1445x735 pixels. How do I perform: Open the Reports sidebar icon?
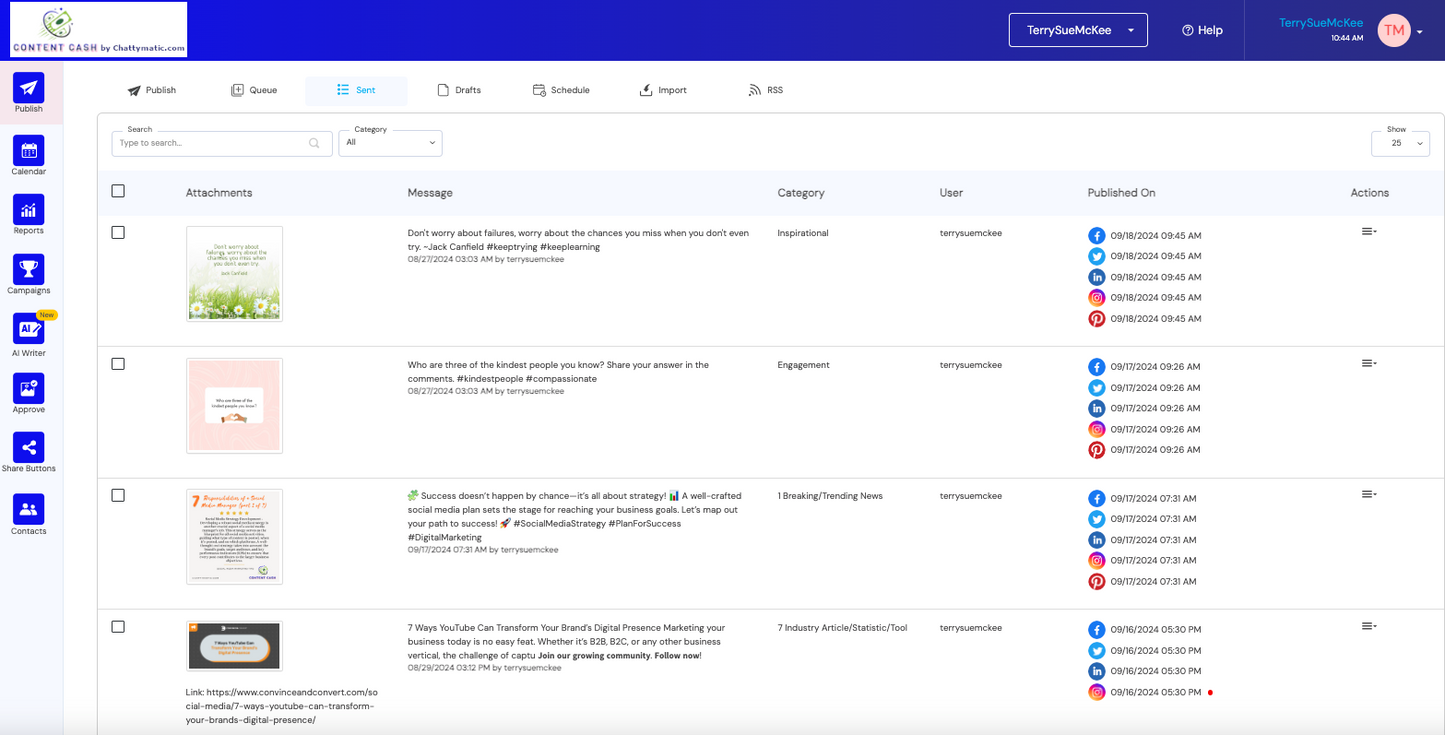[29, 210]
